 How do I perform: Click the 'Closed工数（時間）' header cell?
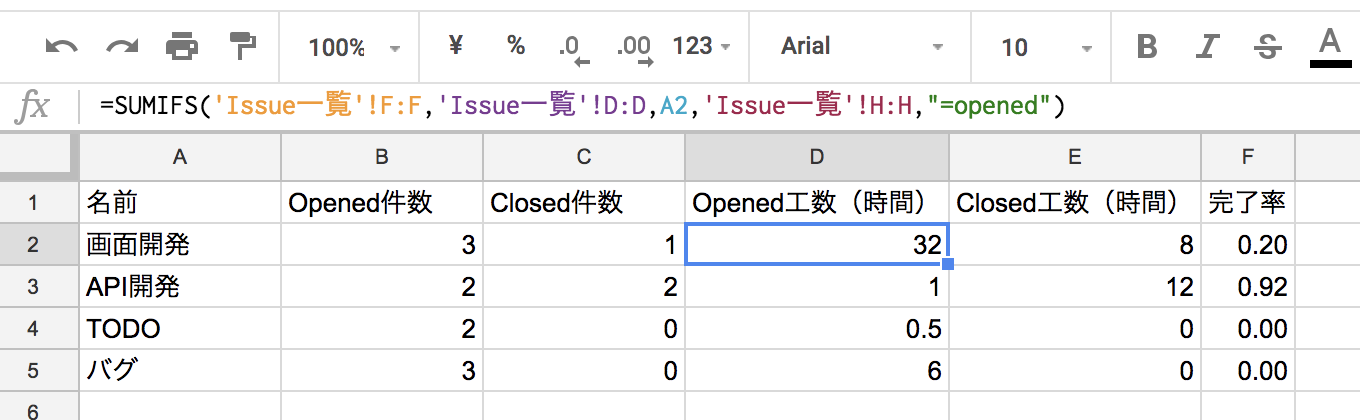point(1075,203)
